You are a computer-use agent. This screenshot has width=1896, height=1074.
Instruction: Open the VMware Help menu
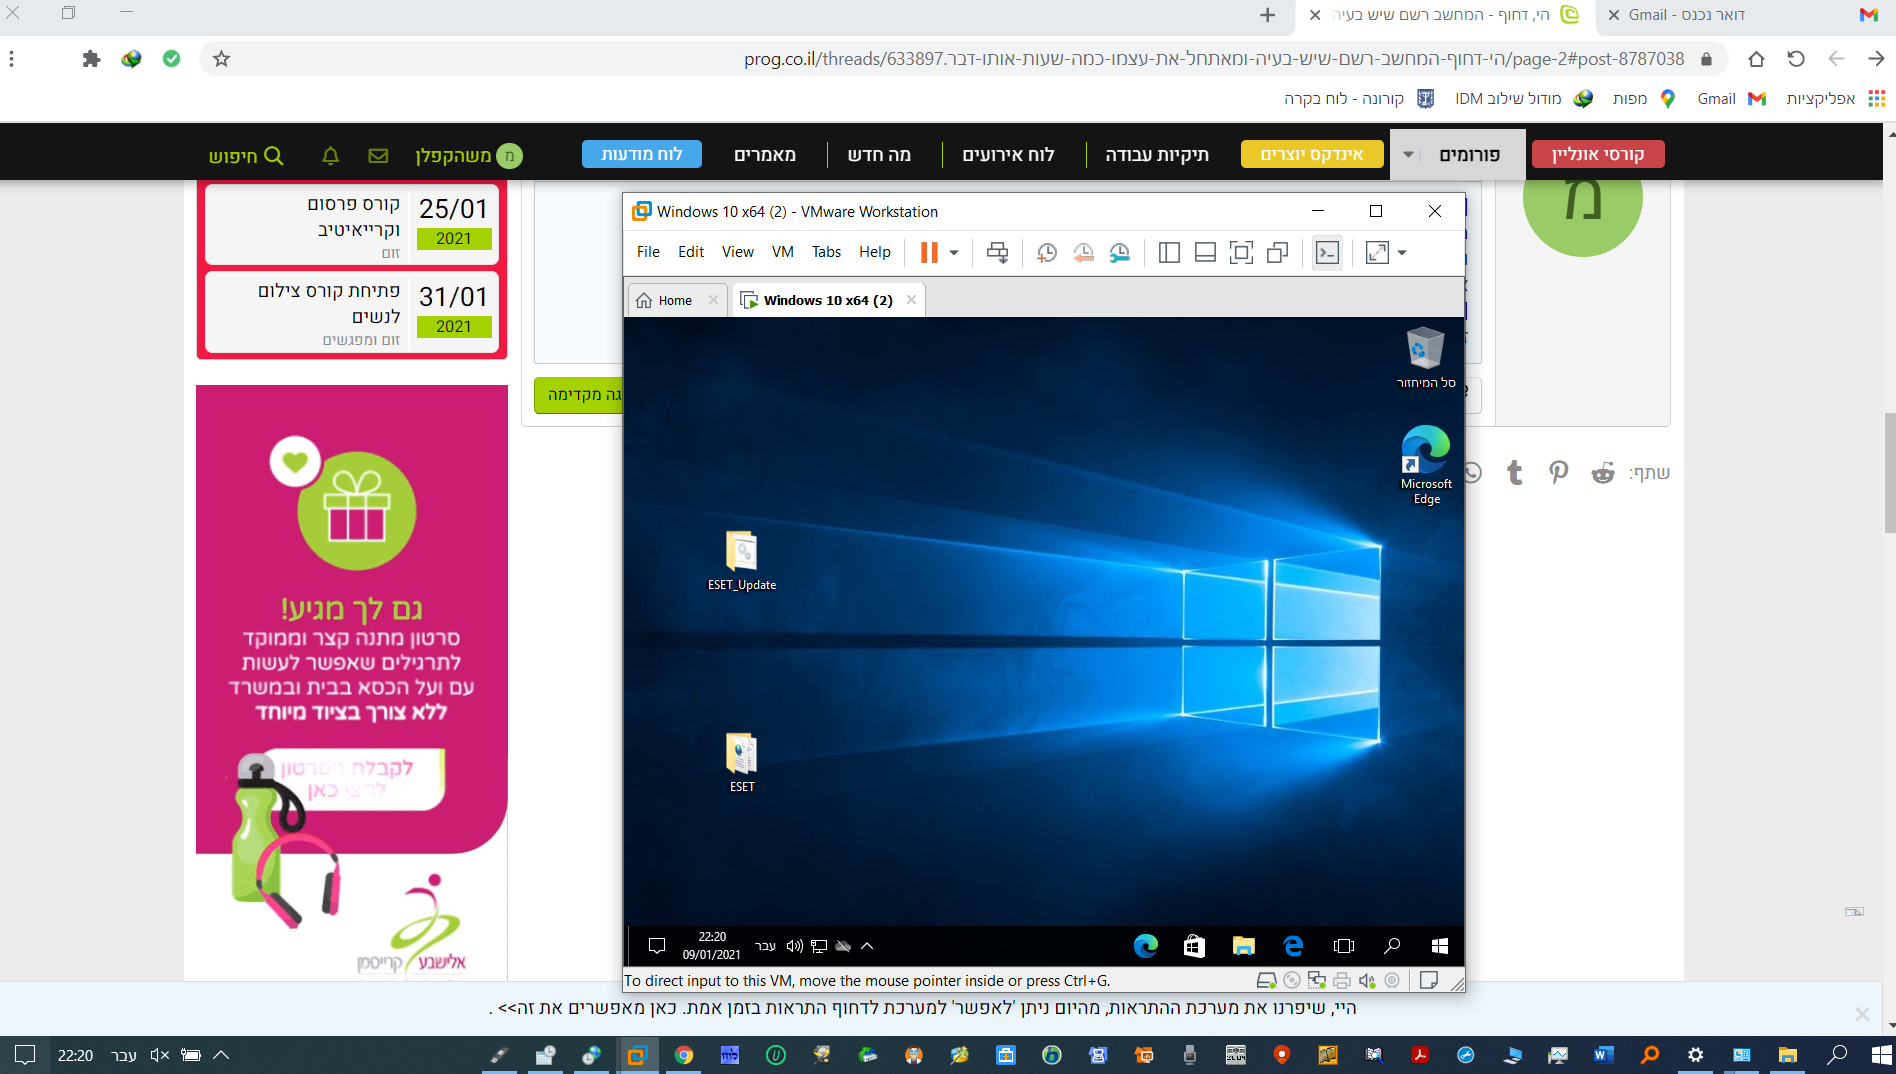(x=875, y=252)
